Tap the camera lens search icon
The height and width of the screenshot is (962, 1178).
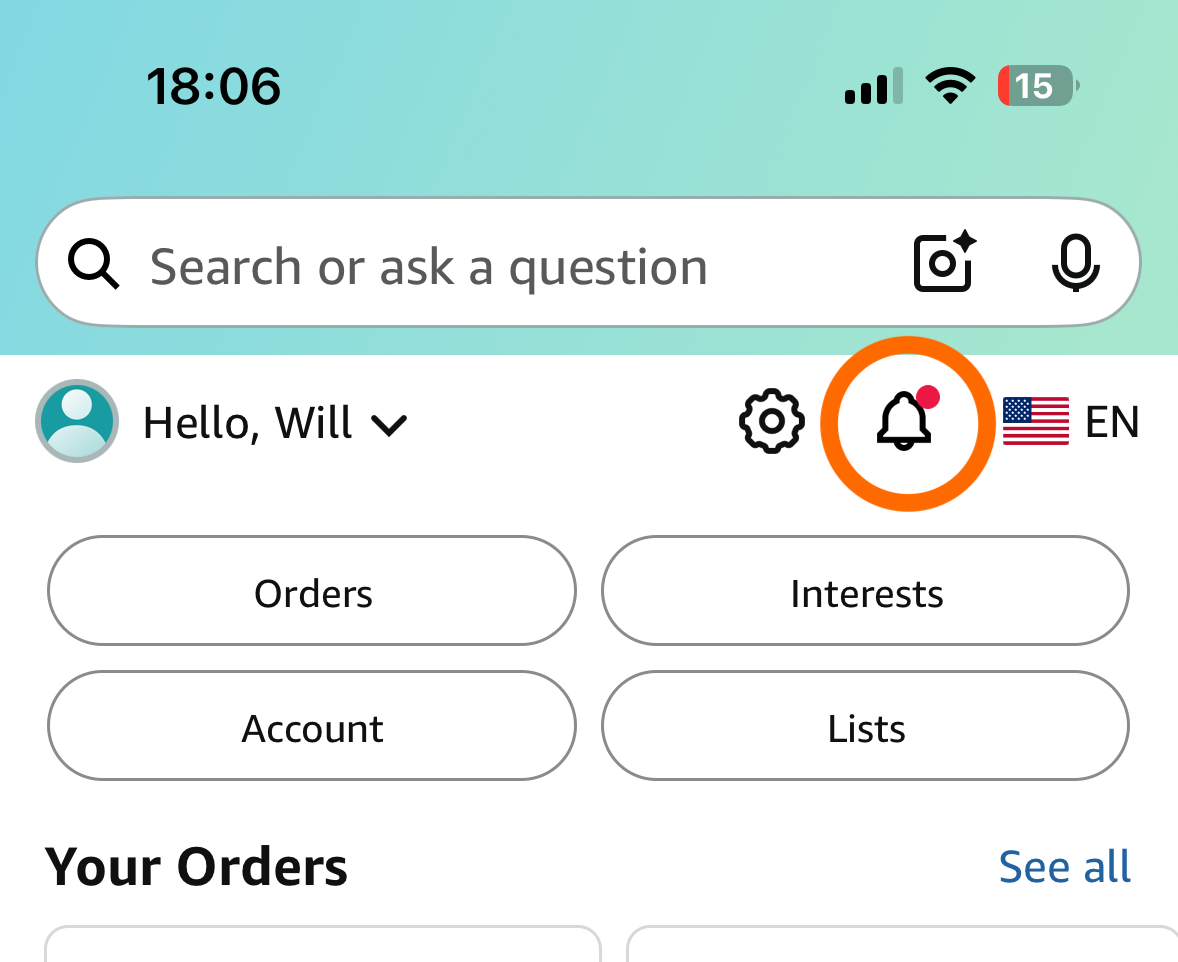click(x=944, y=262)
